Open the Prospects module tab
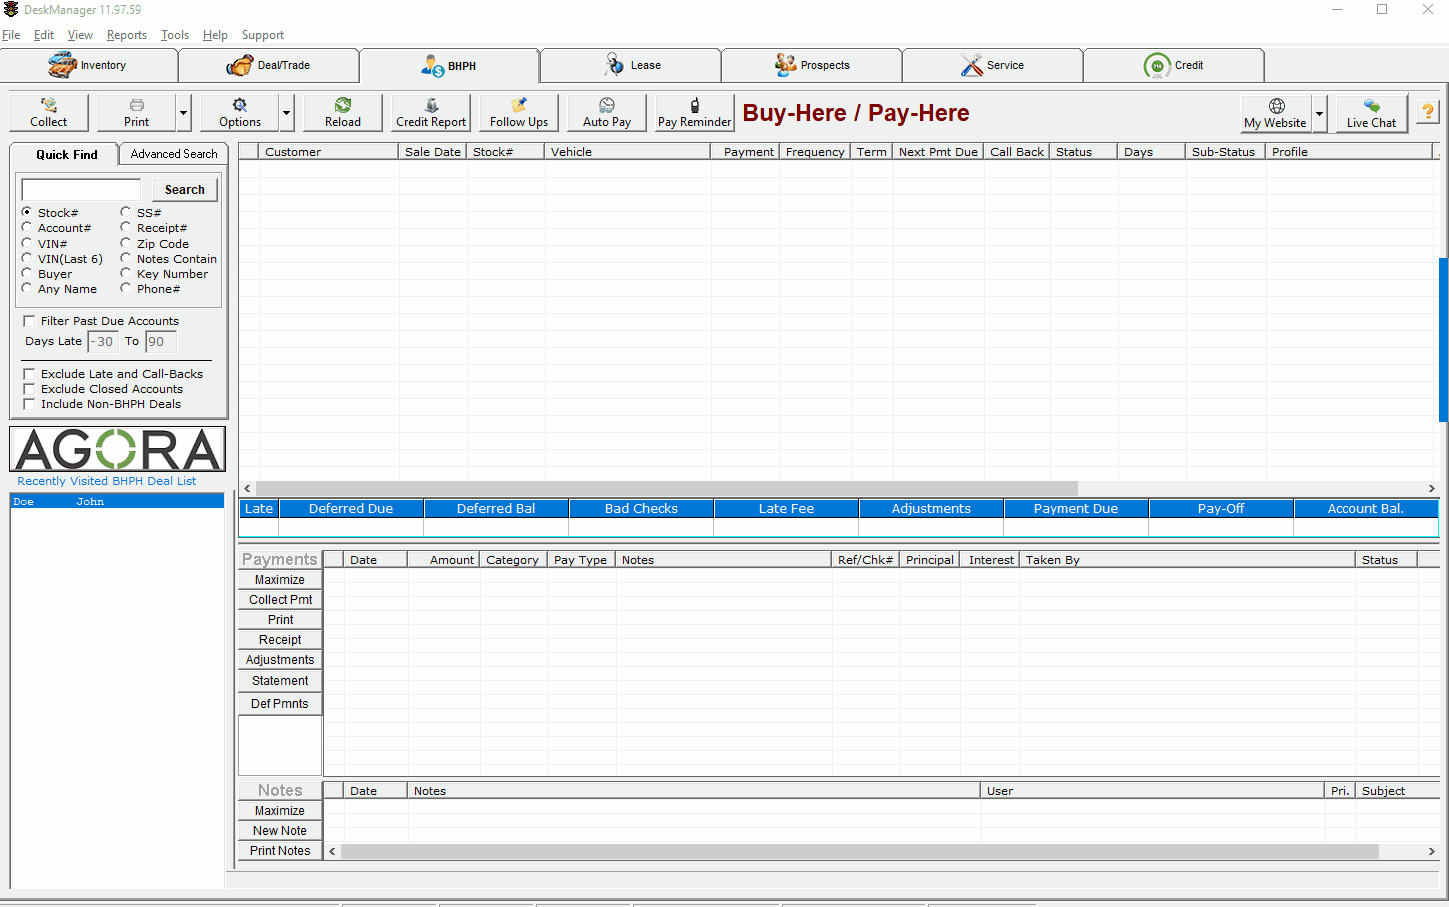 [x=811, y=65]
